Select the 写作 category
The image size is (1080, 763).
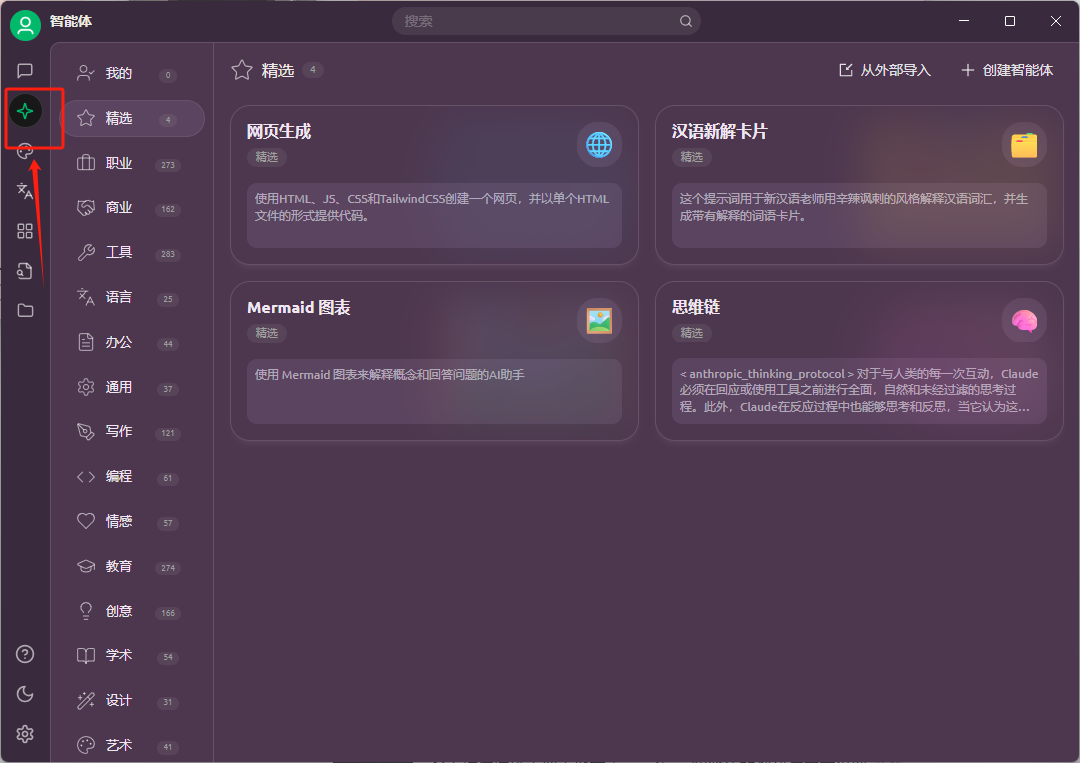(132, 432)
